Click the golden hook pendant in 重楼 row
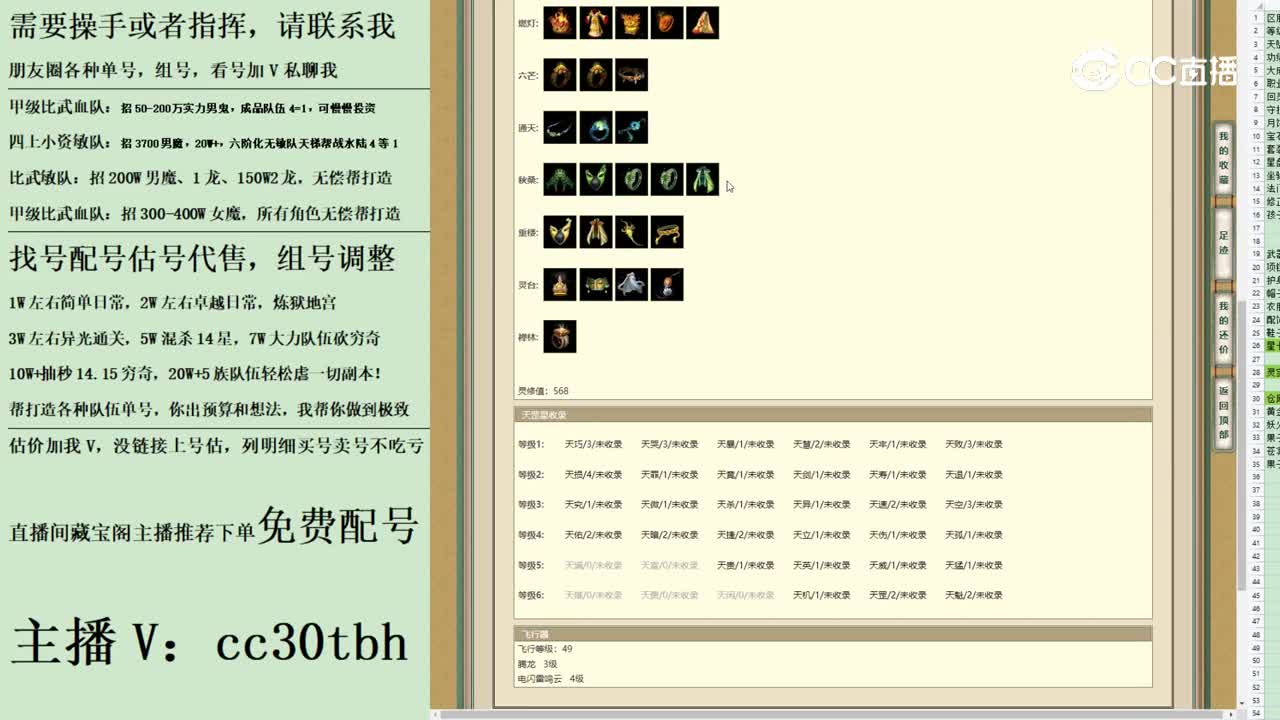This screenshot has width=1280, height=720. pos(631,232)
